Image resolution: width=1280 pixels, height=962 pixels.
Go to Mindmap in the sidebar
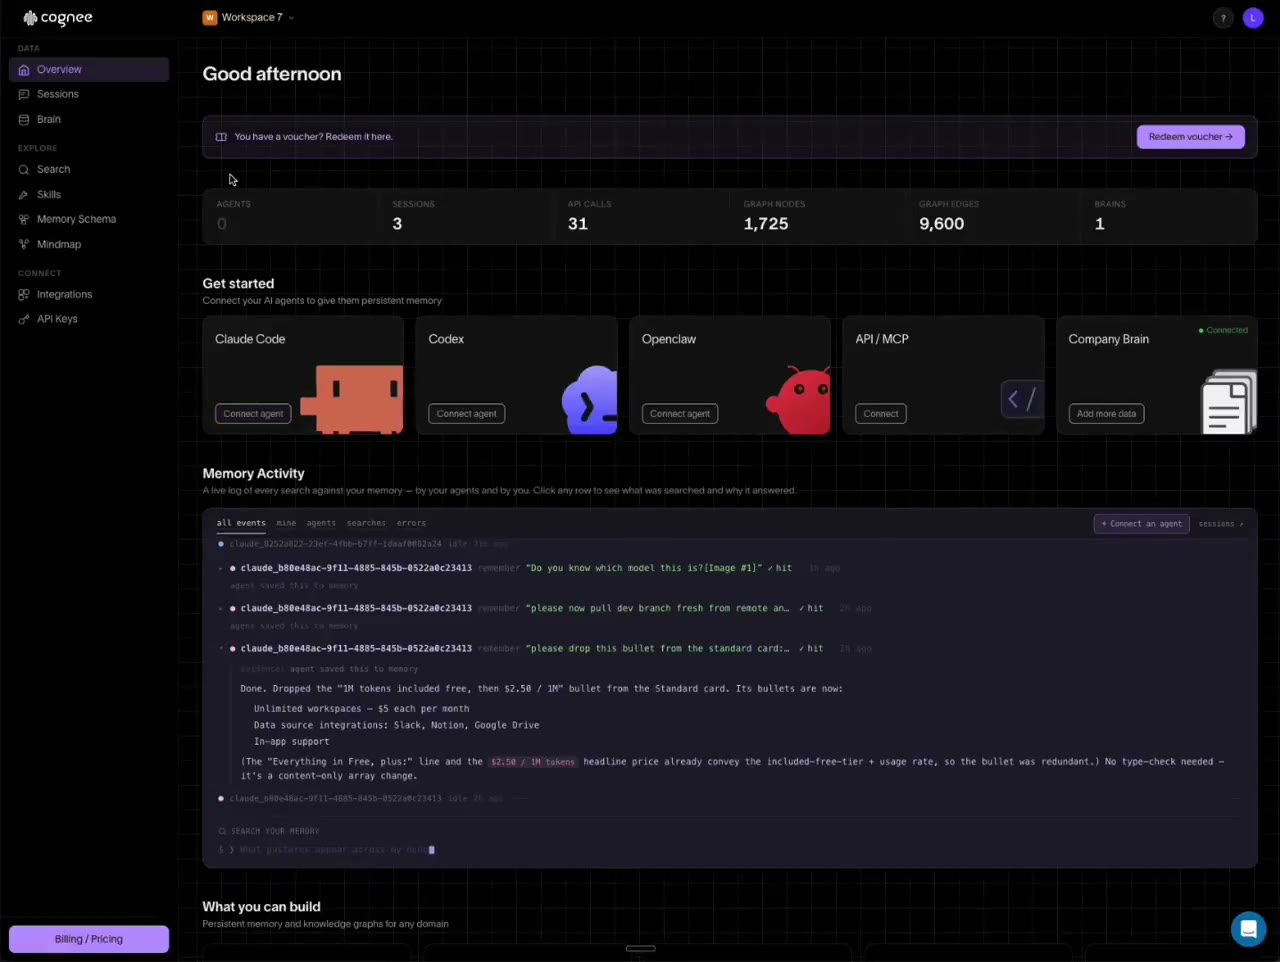coord(89,244)
